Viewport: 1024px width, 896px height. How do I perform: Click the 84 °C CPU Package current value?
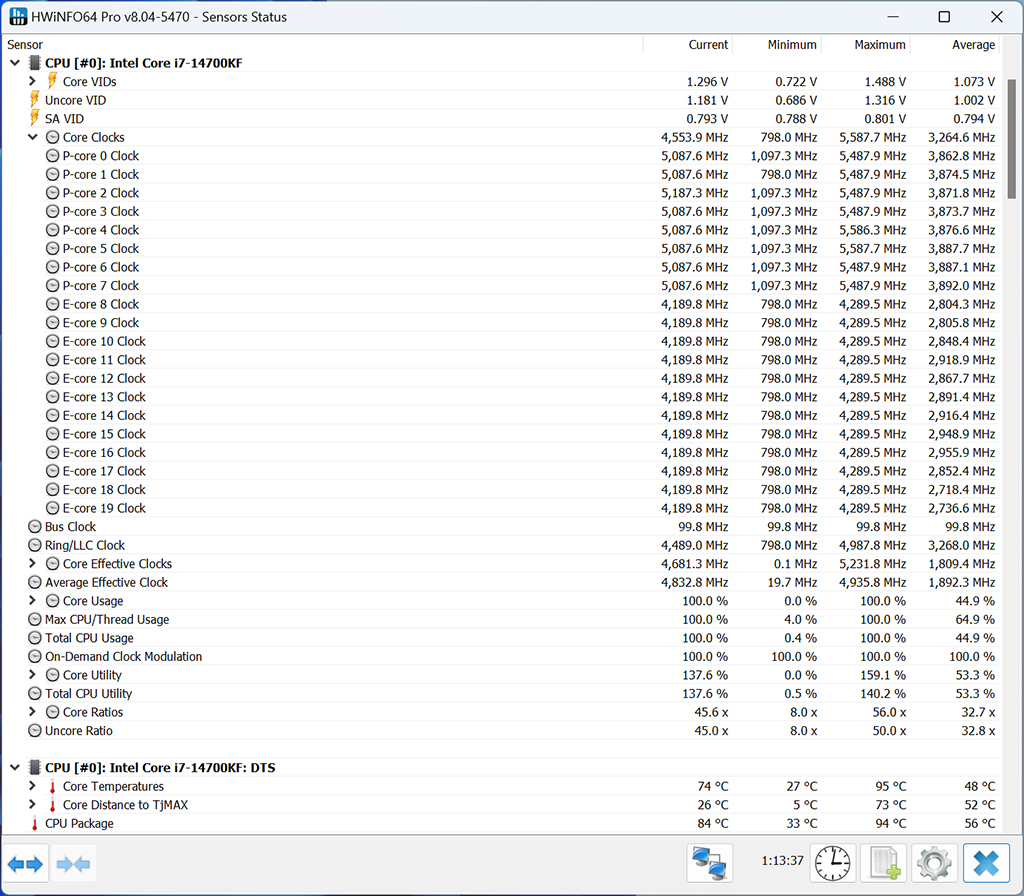[712, 824]
